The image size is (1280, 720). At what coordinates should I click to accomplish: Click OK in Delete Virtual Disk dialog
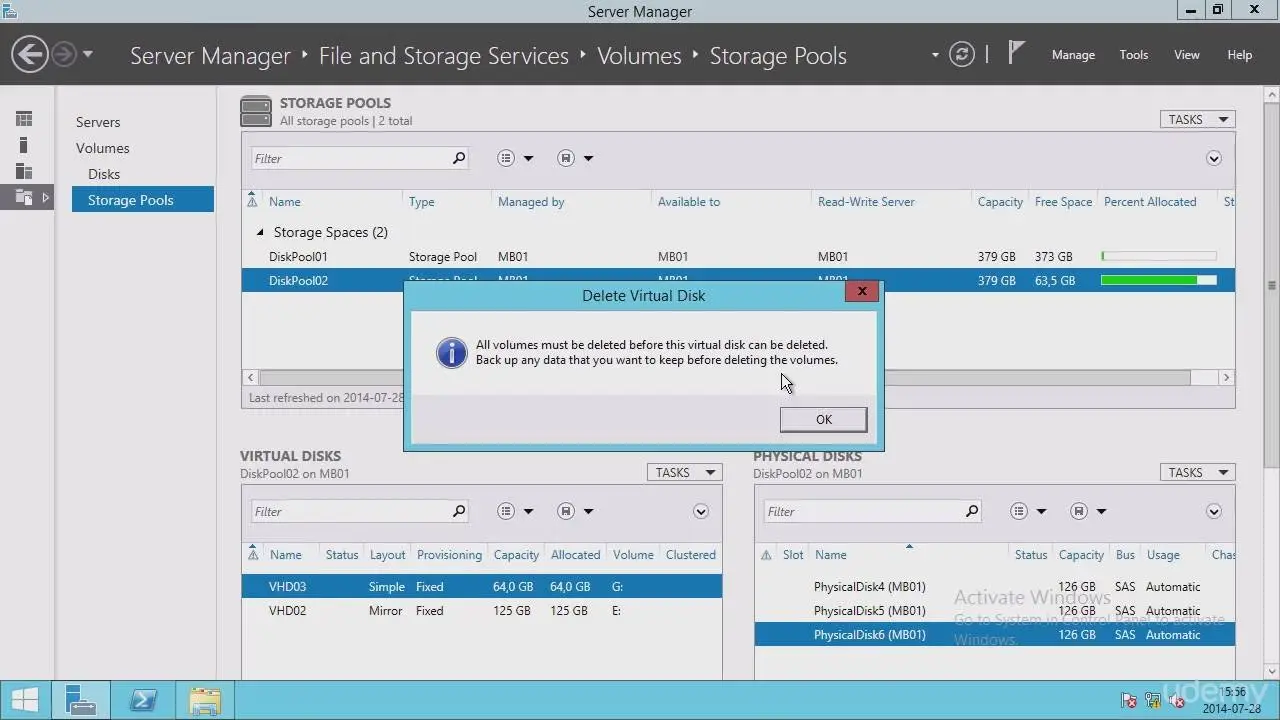click(823, 419)
